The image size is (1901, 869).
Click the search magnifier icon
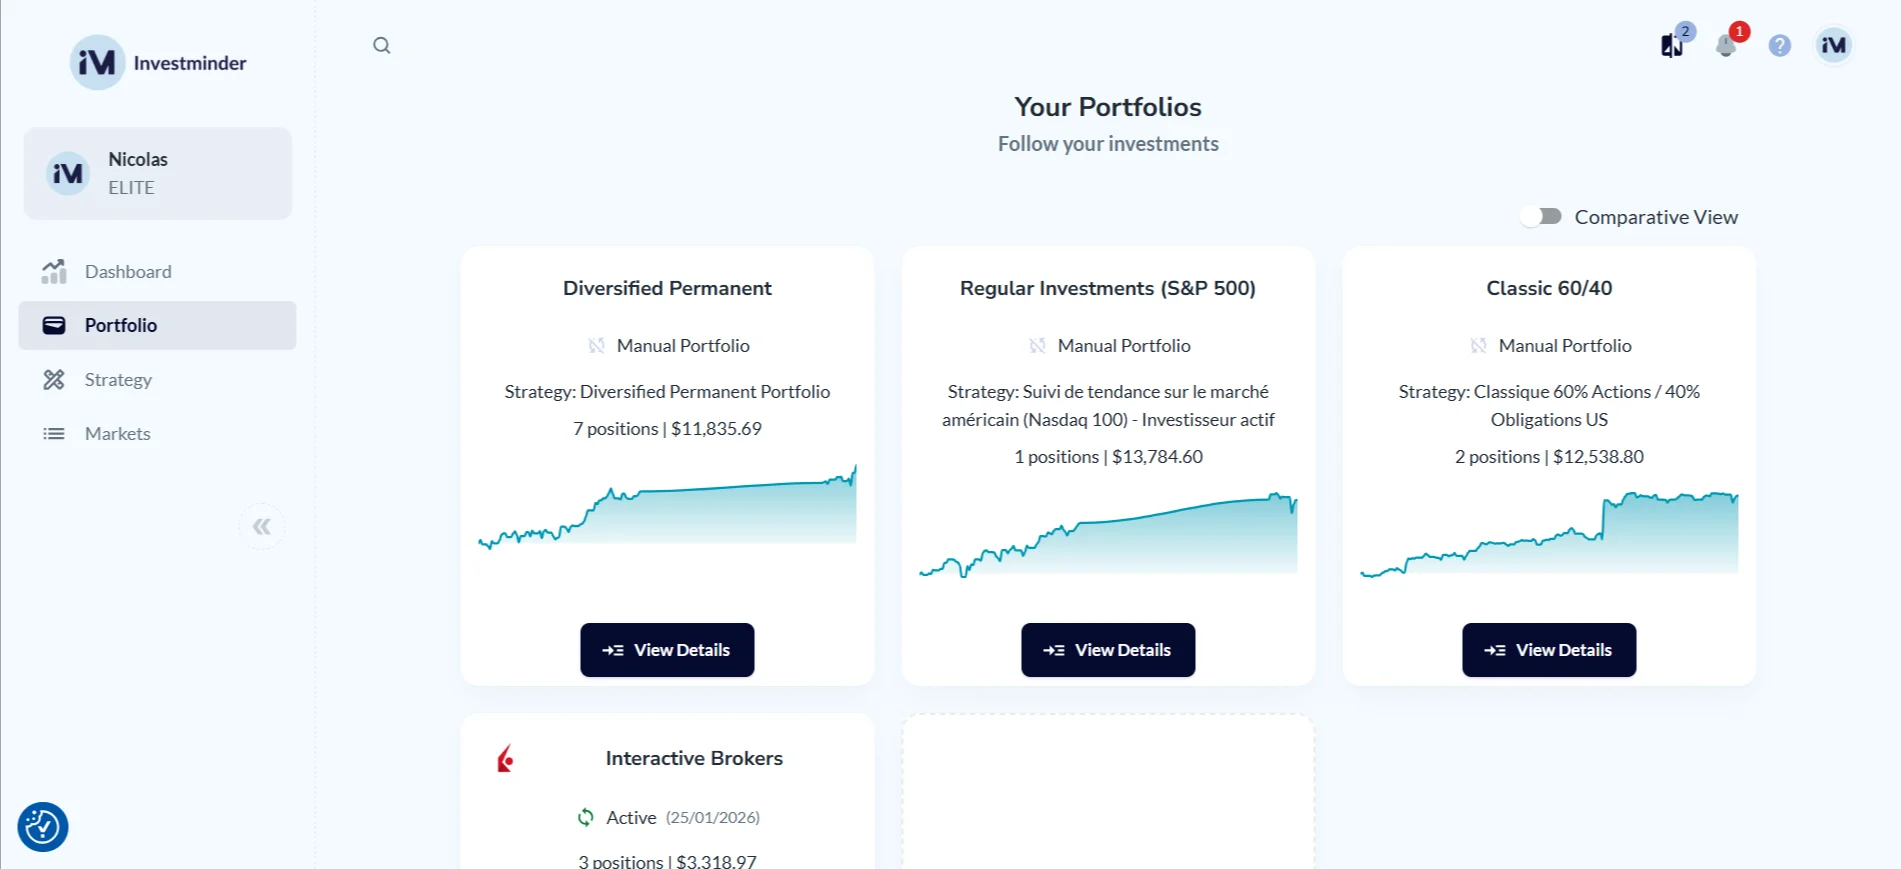pos(381,45)
